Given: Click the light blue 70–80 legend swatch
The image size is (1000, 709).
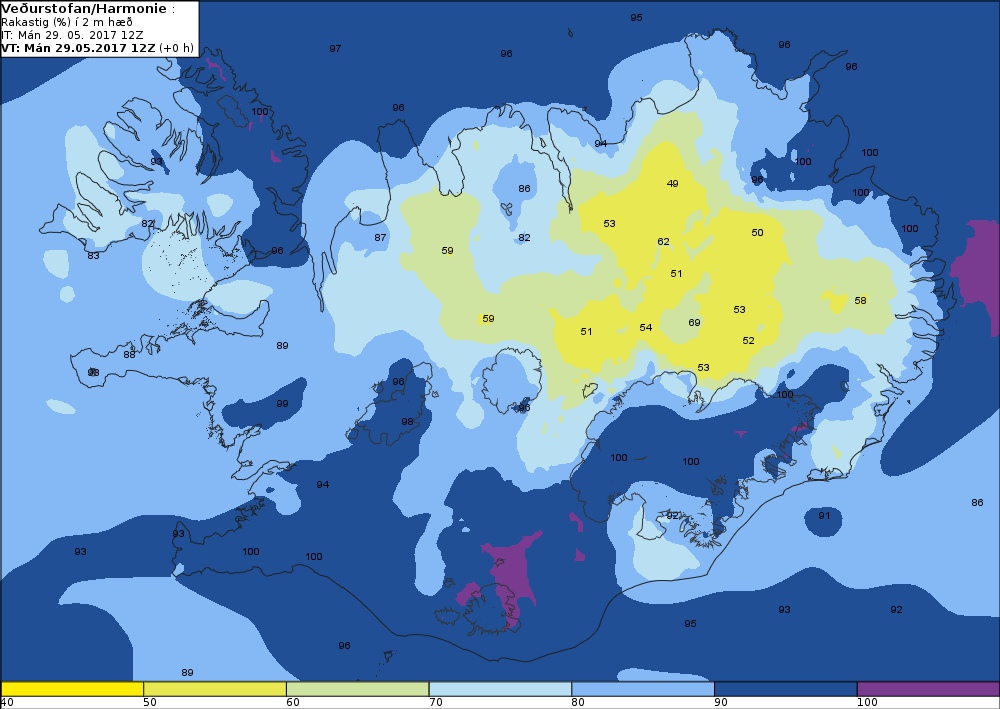Looking at the screenshot, I should coord(501,689).
